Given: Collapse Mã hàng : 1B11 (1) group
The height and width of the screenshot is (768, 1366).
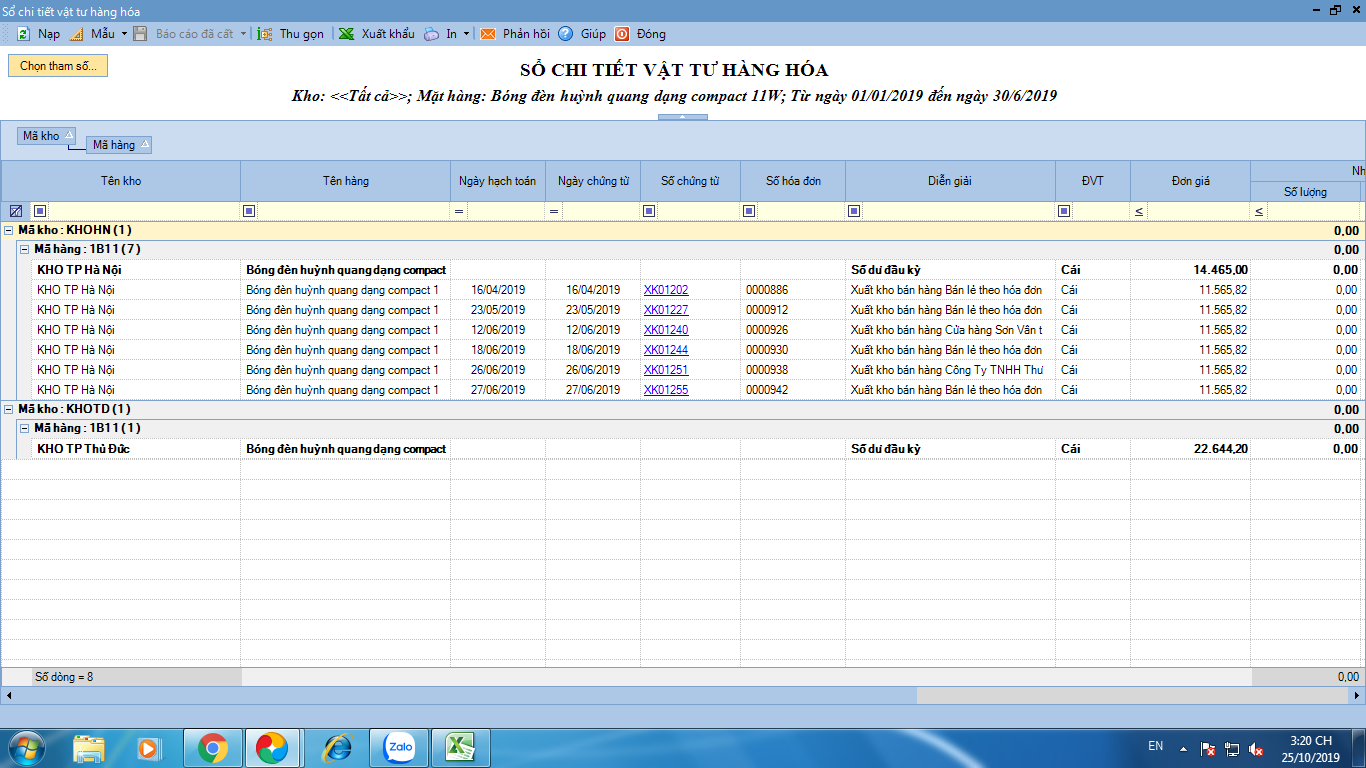Looking at the screenshot, I should 25,428.
